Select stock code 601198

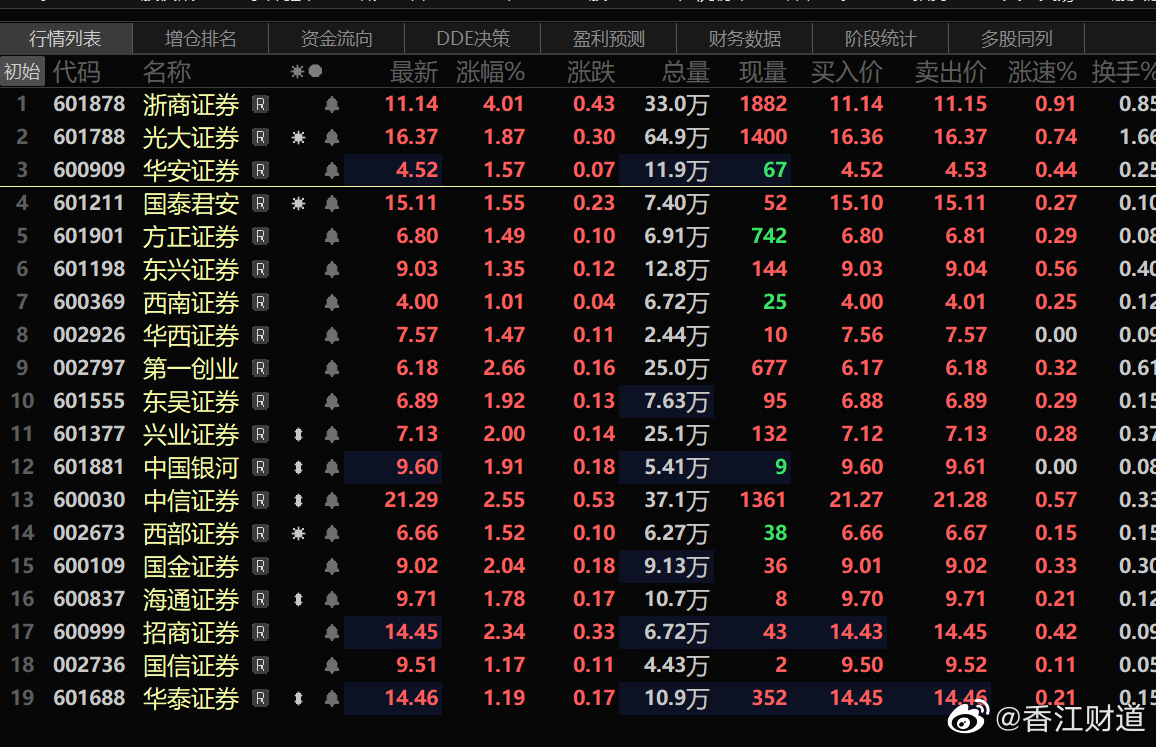pyautogui.click(x=89, y=269)
